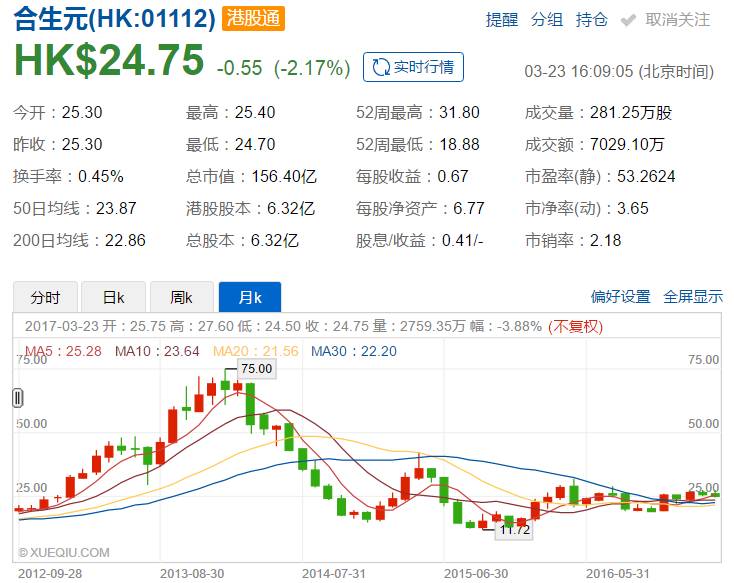Click the MA5:25.28 legend label
This screenshot has height=583, width=734.
point(64,351)
